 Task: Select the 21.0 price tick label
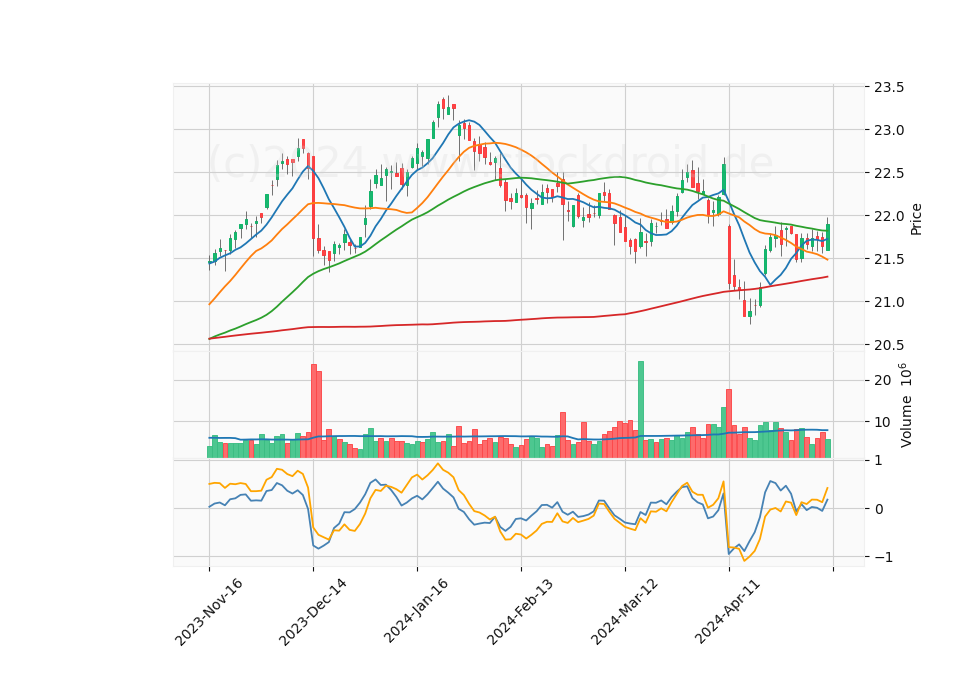888,302
